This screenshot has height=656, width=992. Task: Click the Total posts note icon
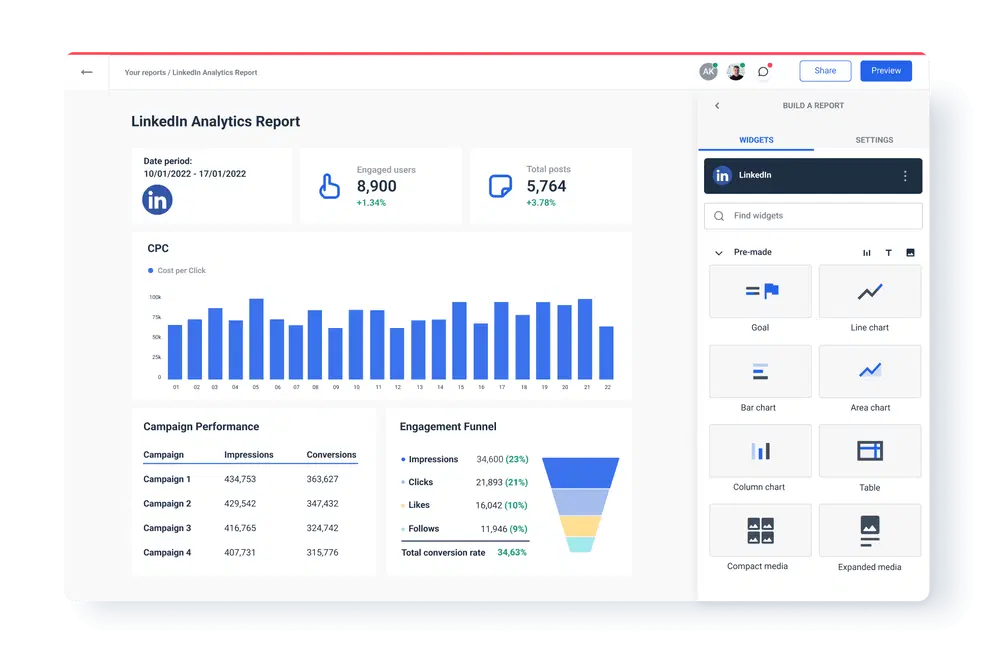[x=500, y=186]
